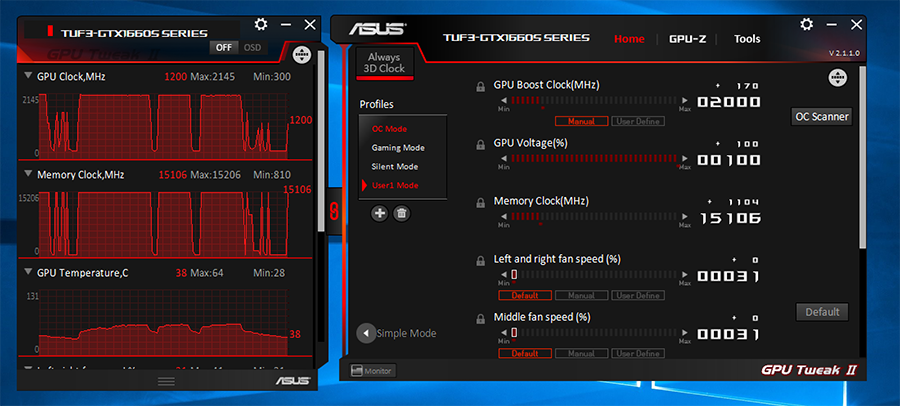Click the add profile plus icon
The image size is (900, 406).
coord(380,212)
